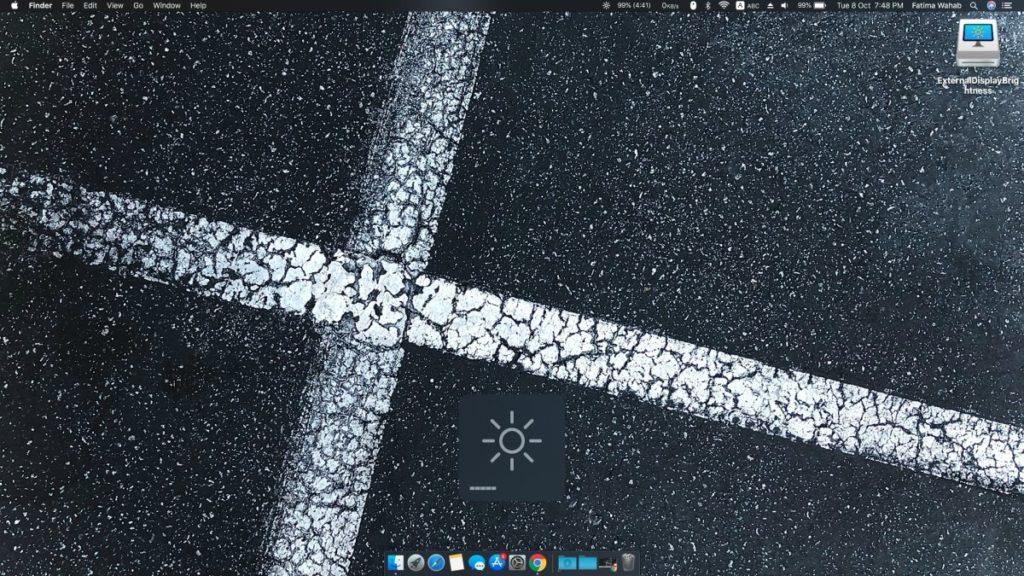Launch Launchpad from the dock
This screenshot has width=1024, height=576.
coord(416,562)
